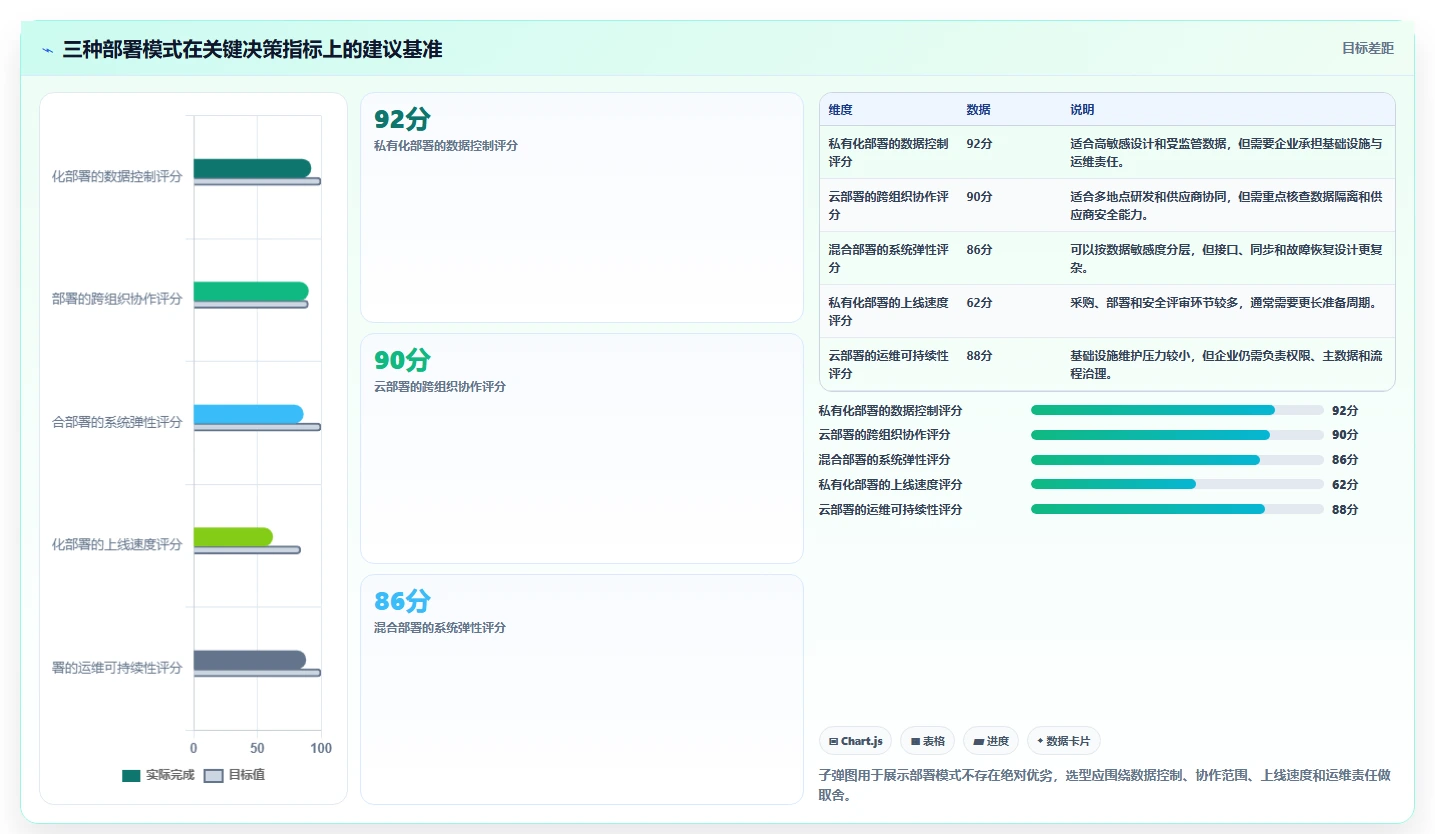The height and width of the screenshot is (834, 1435).
Task: Click the 目标值 legend label
Action: 247,775
